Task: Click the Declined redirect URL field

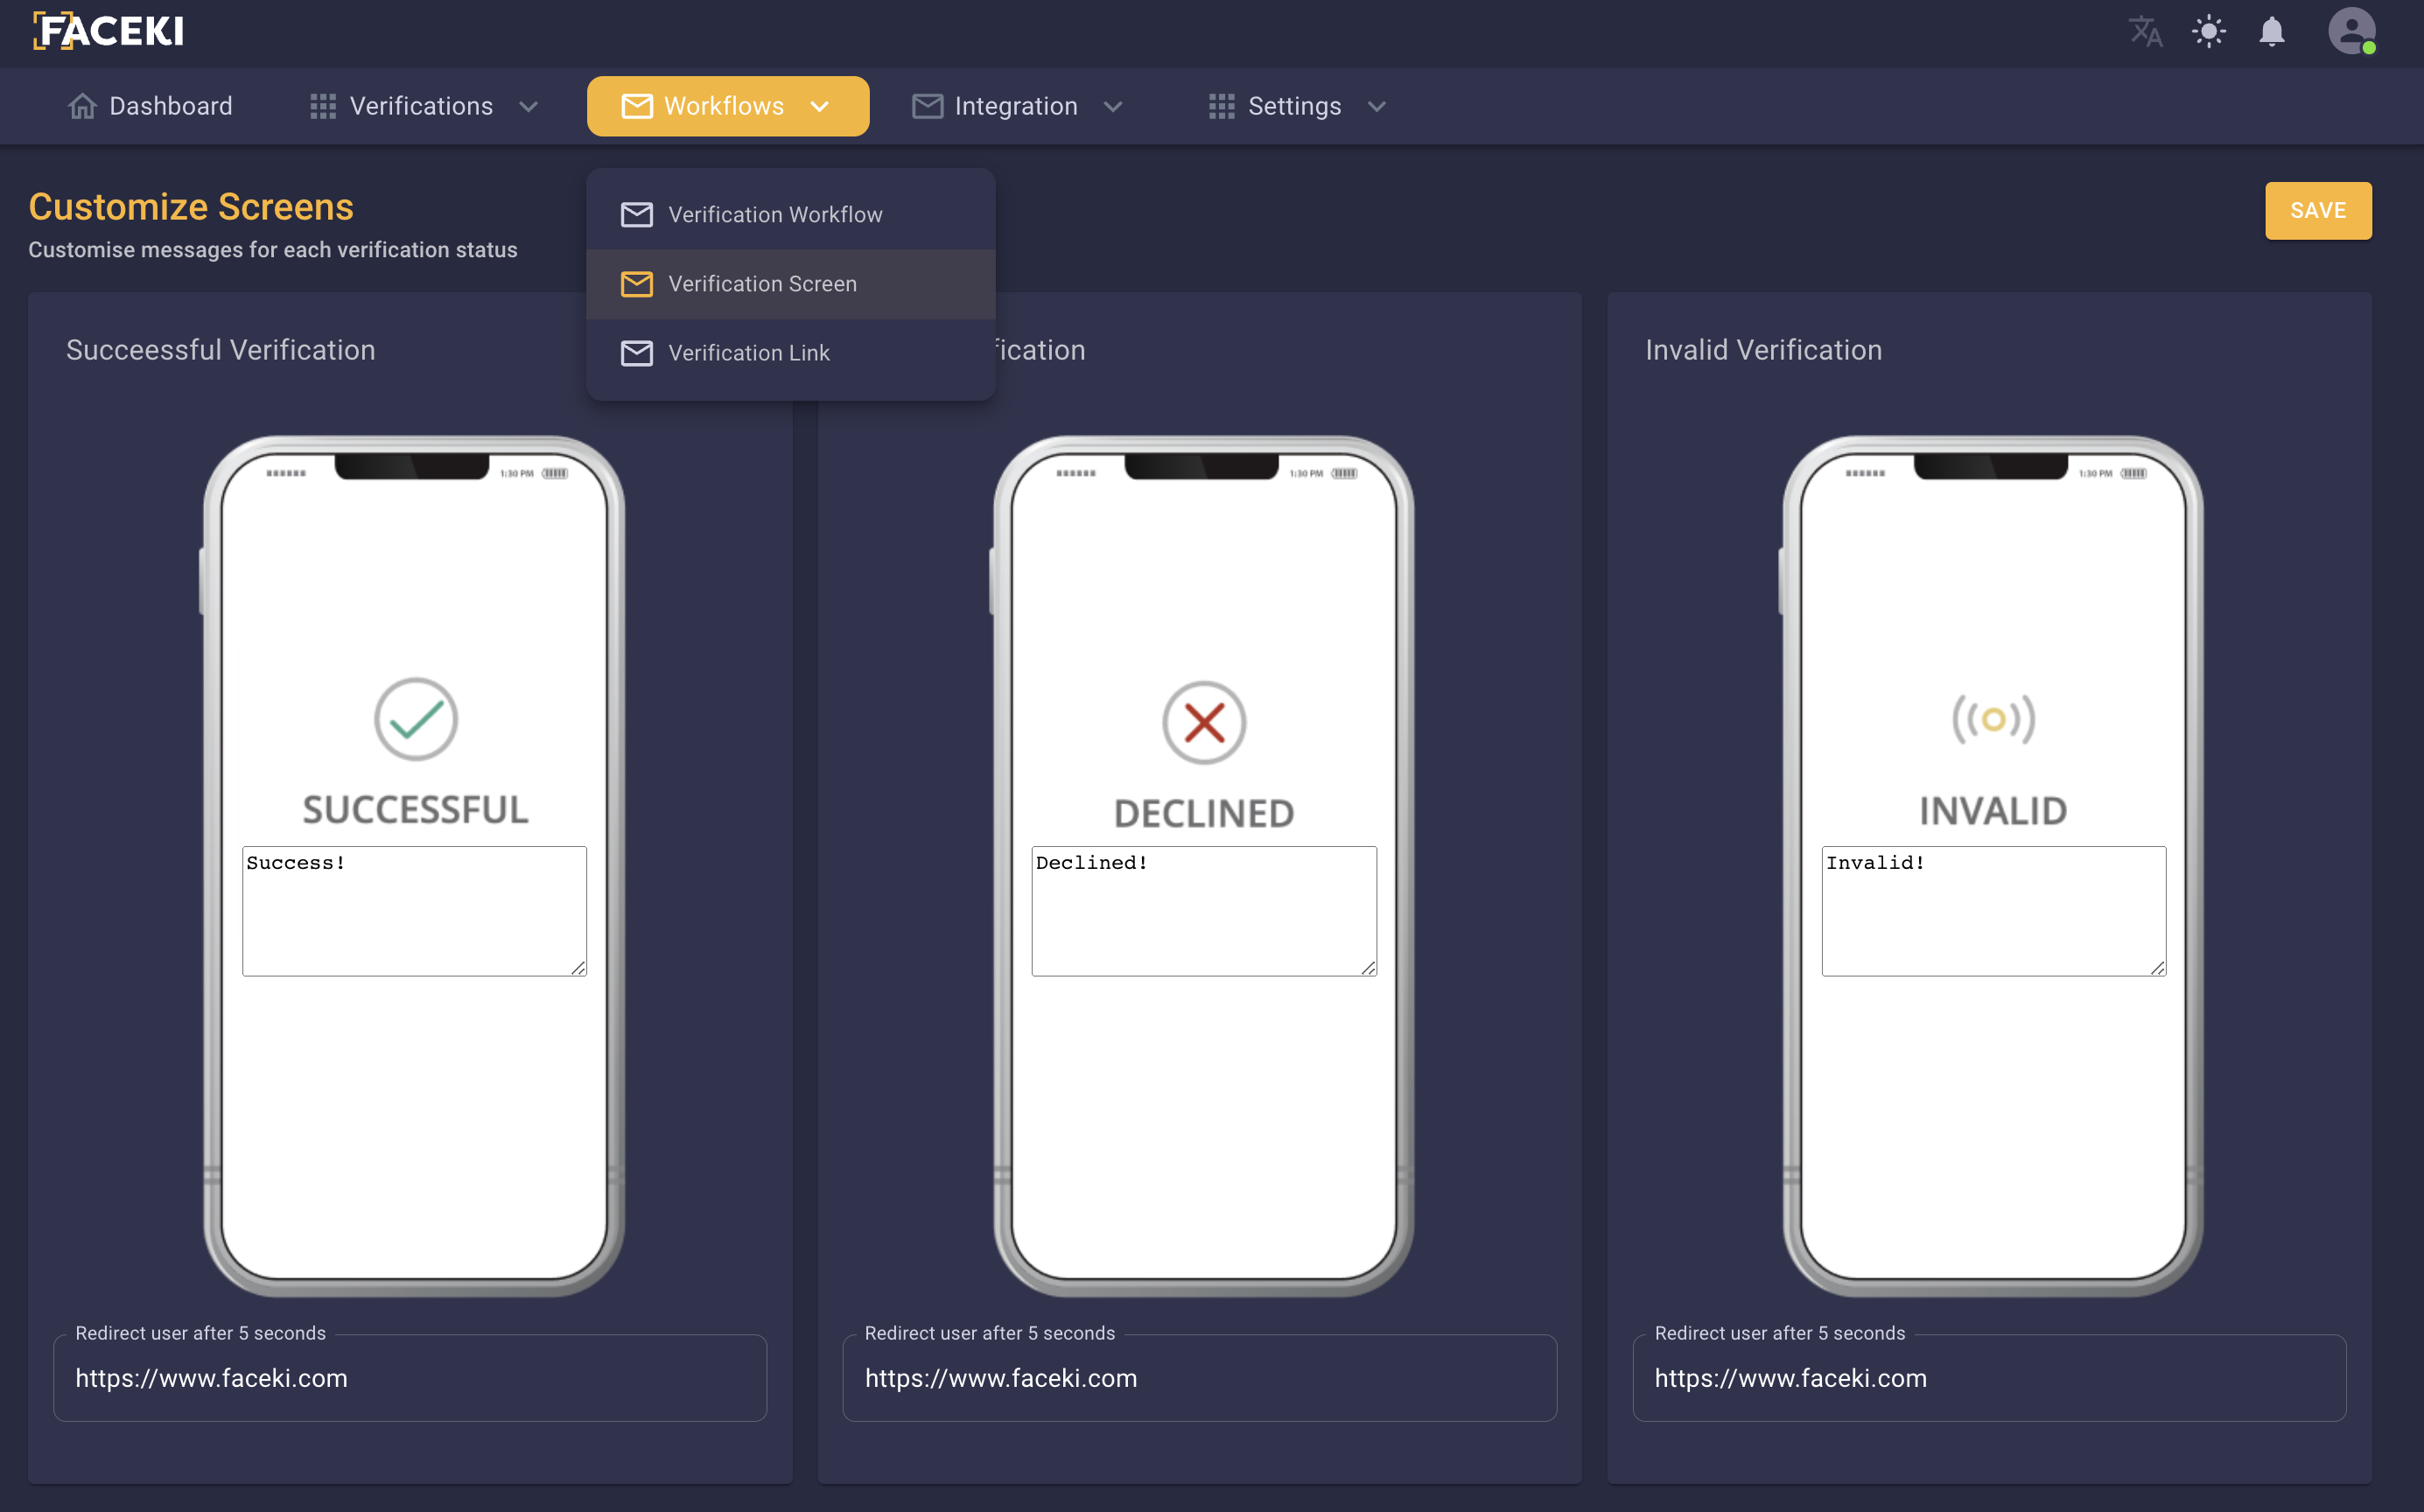Action: click(1198, 1377)
